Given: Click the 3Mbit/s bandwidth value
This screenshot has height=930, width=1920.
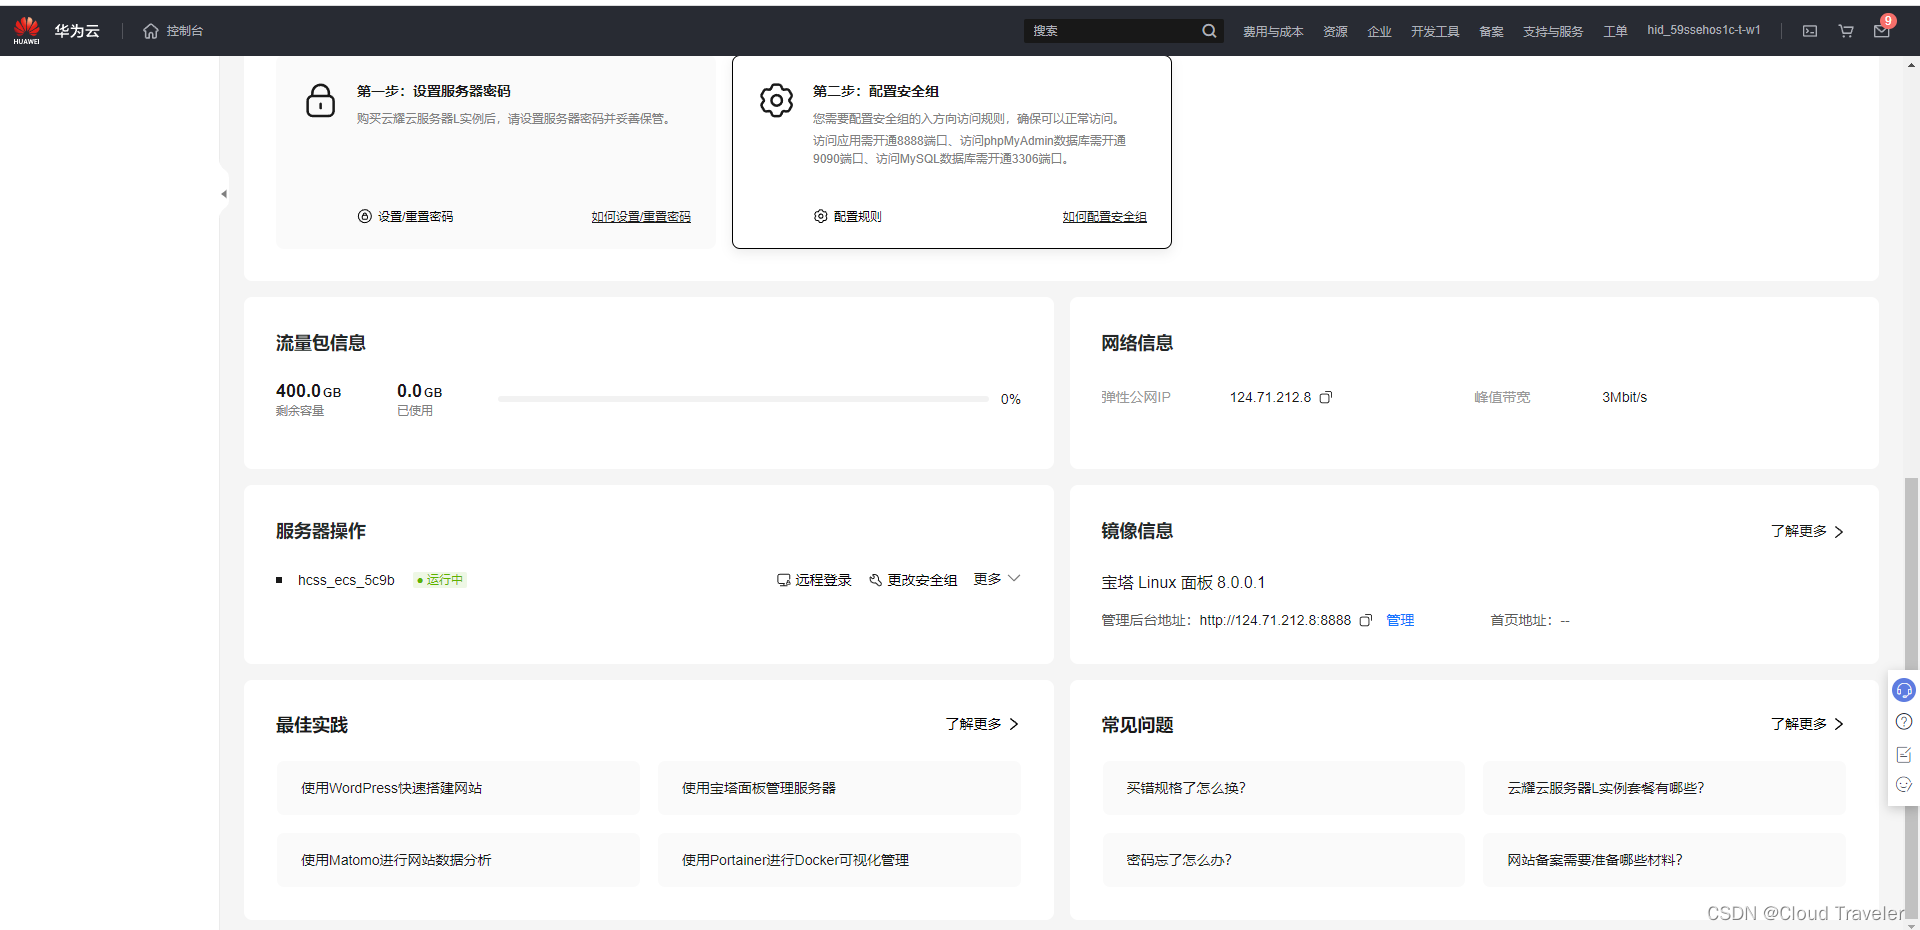Looking at the screenshot, I should tap(1624, 398).
